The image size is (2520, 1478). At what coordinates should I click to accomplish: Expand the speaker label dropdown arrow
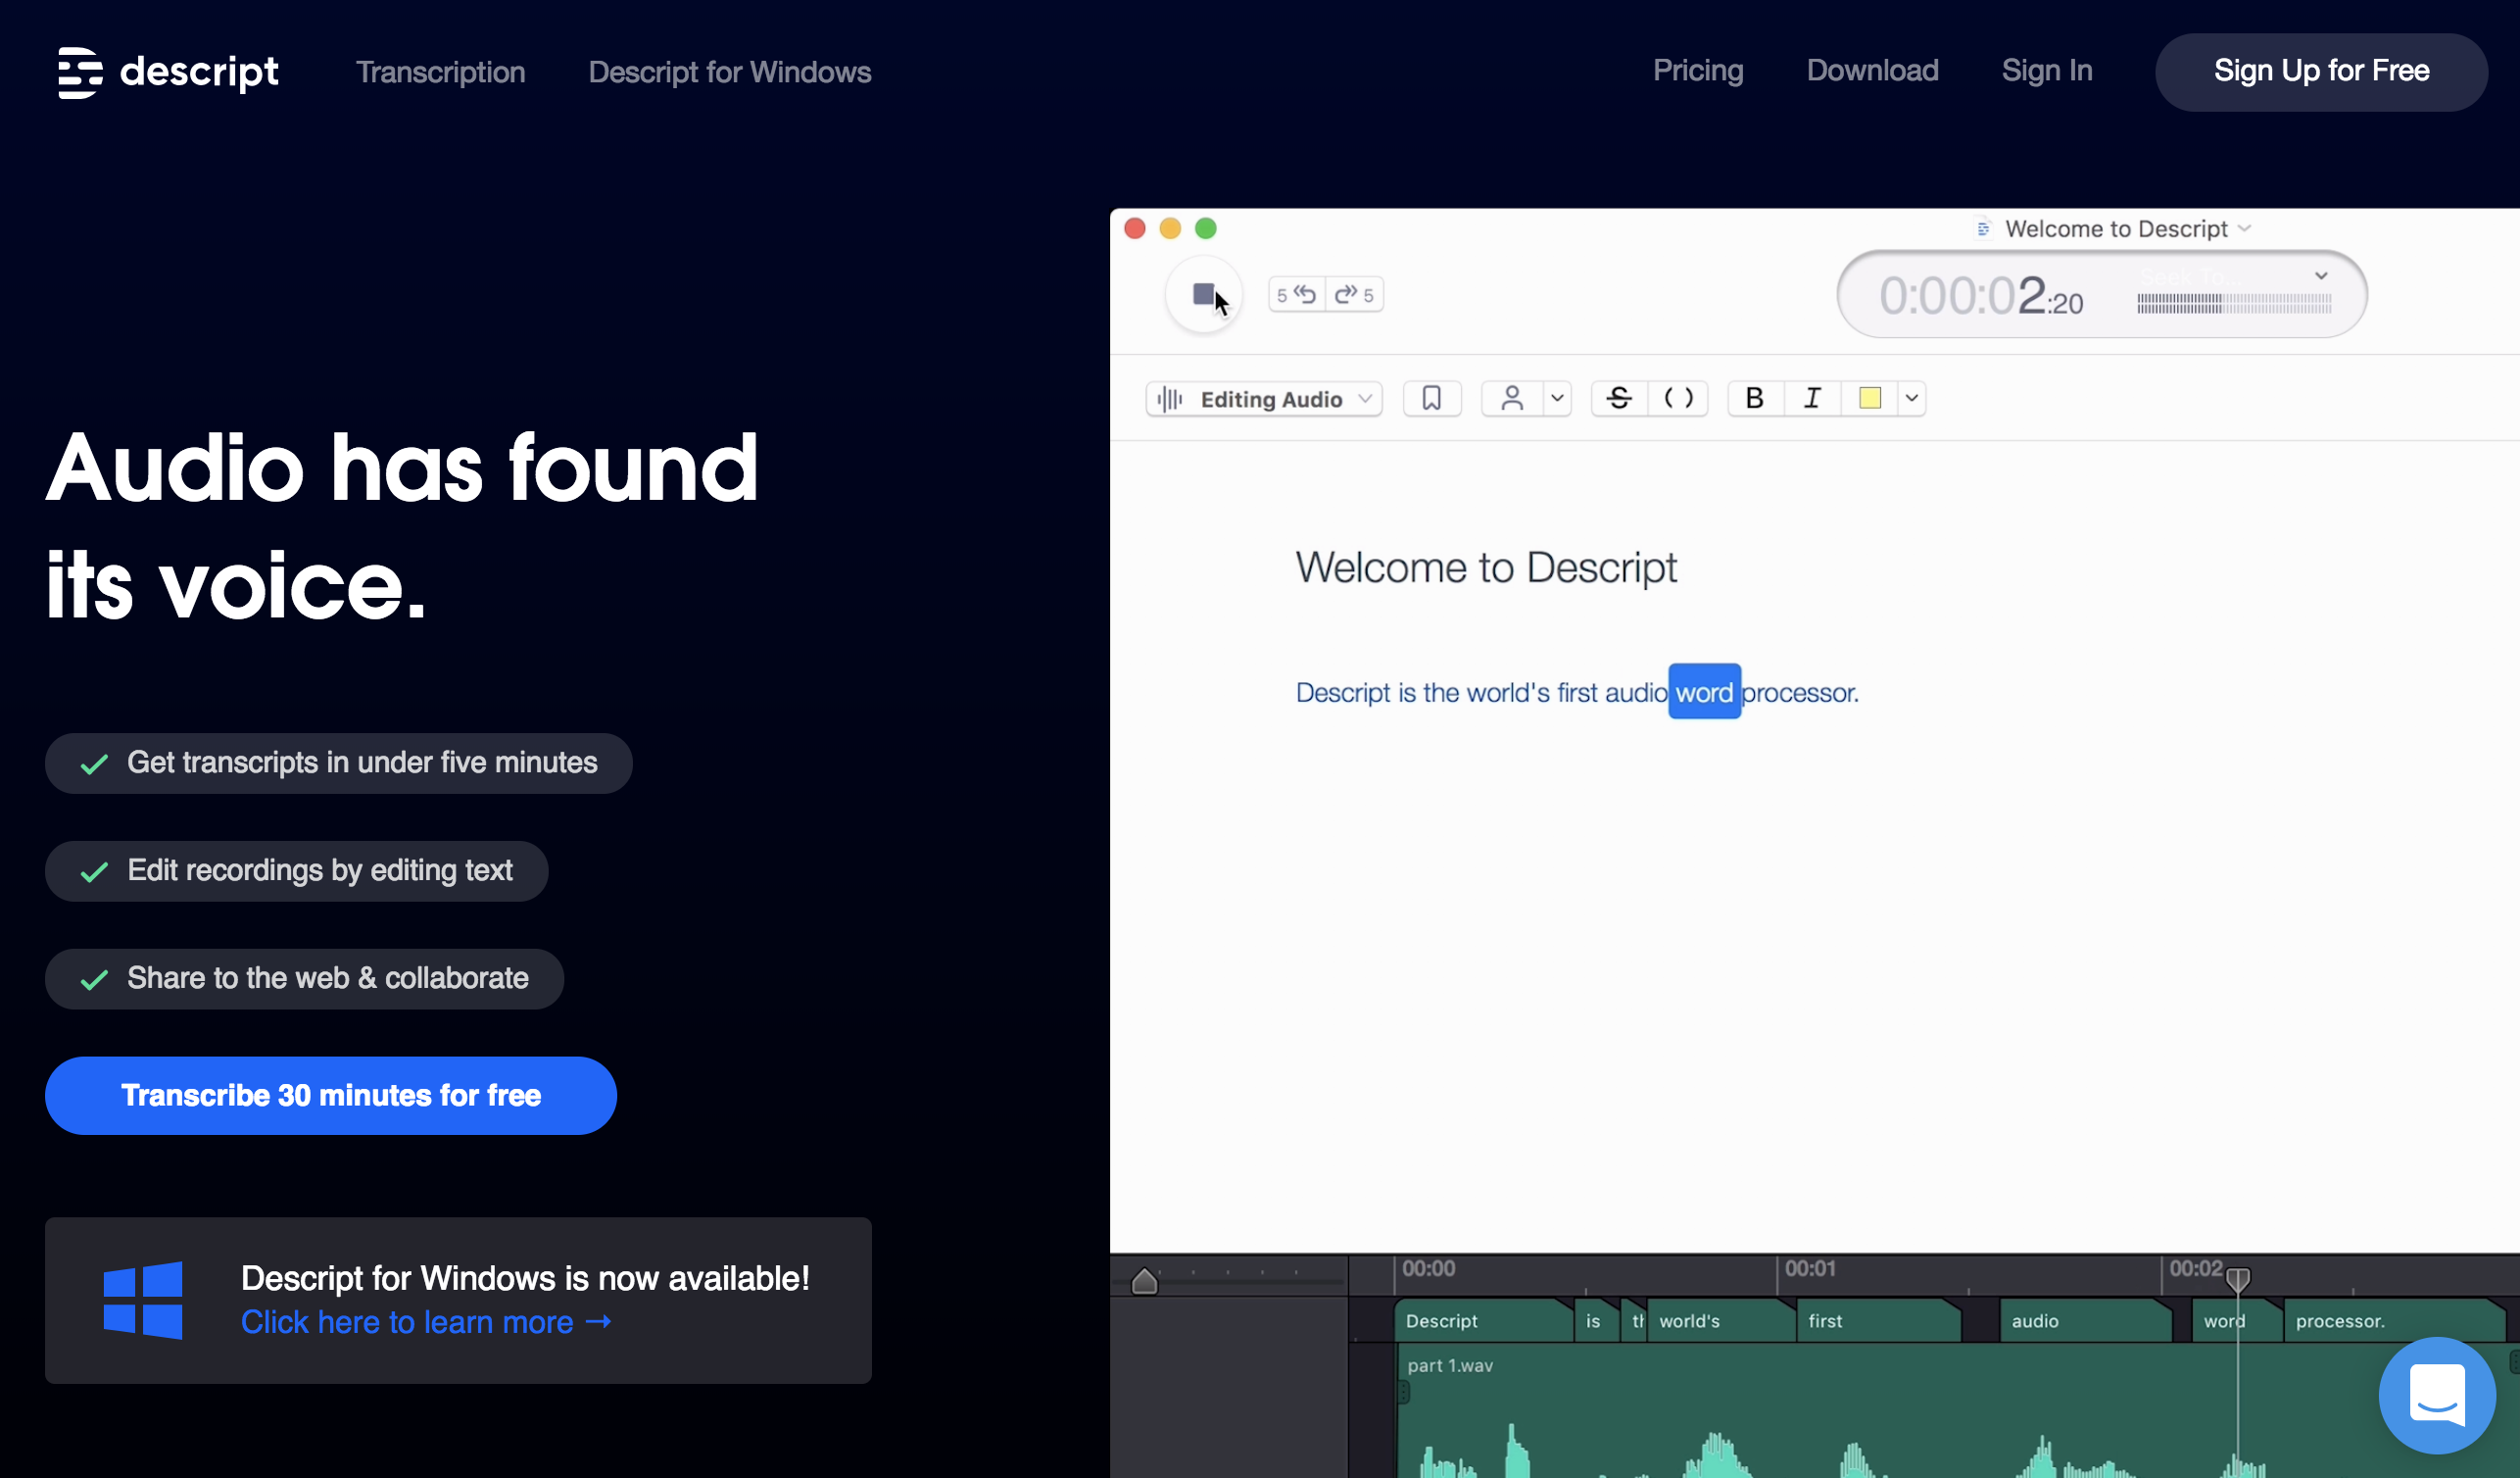(1556, 398)
